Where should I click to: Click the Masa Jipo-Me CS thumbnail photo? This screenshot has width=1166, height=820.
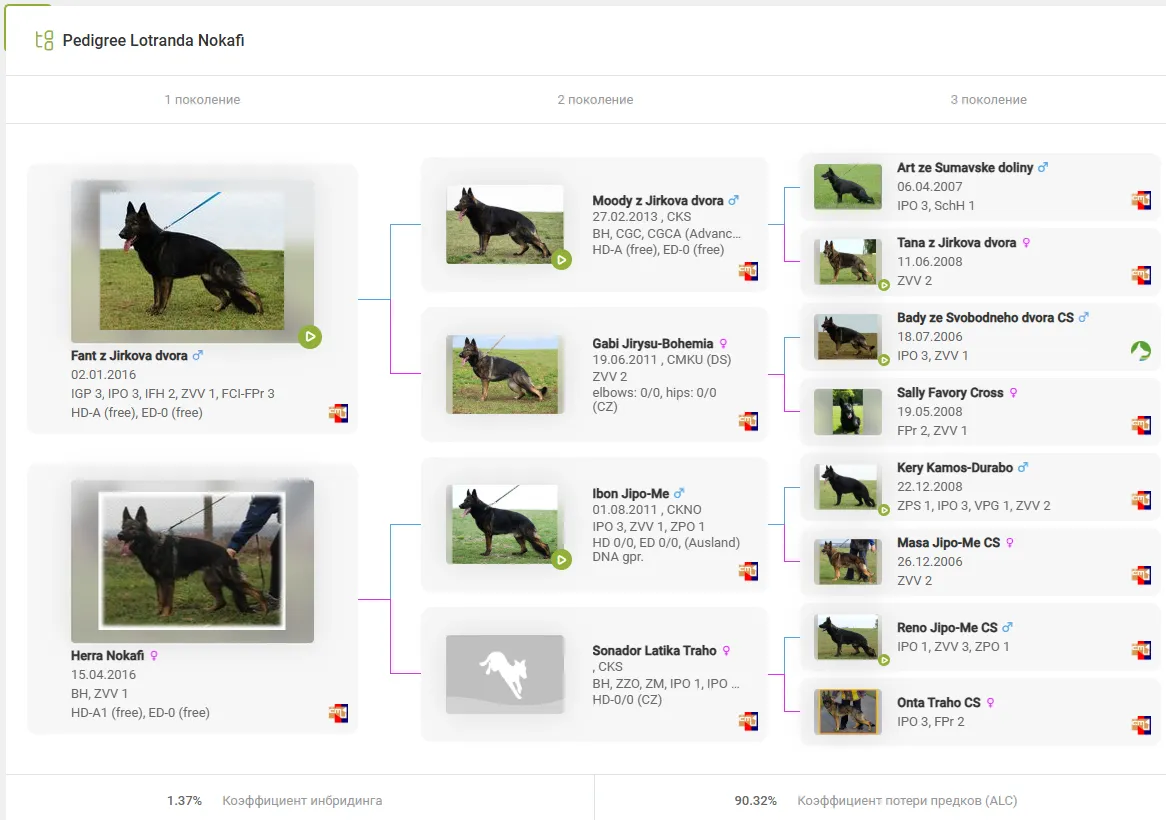847,561
